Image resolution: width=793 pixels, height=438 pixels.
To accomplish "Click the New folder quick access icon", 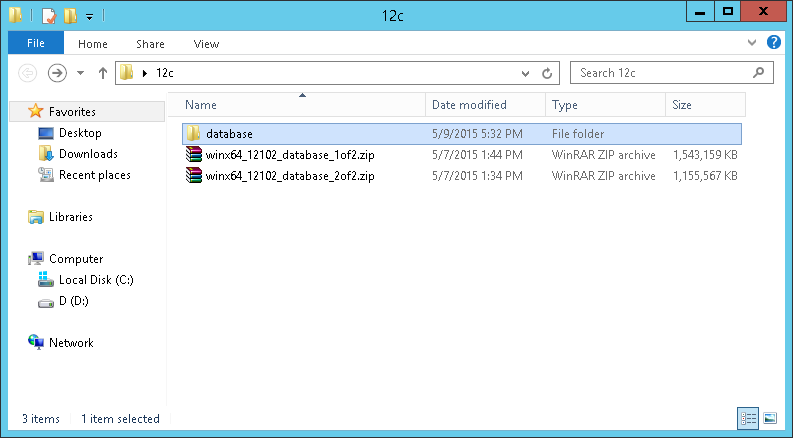I will pyautogui.click(x=70, y=16).
